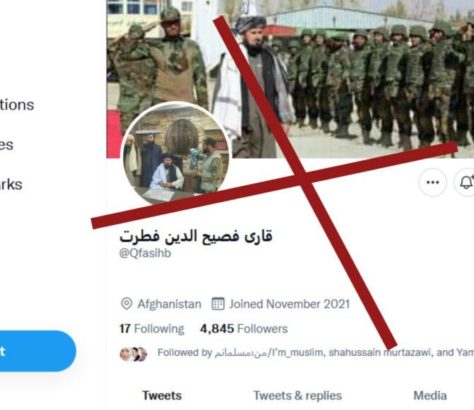Open the three-dots more options button
Image resolution: width=474 pixels, height=410 pixels.
click(433, 182)
